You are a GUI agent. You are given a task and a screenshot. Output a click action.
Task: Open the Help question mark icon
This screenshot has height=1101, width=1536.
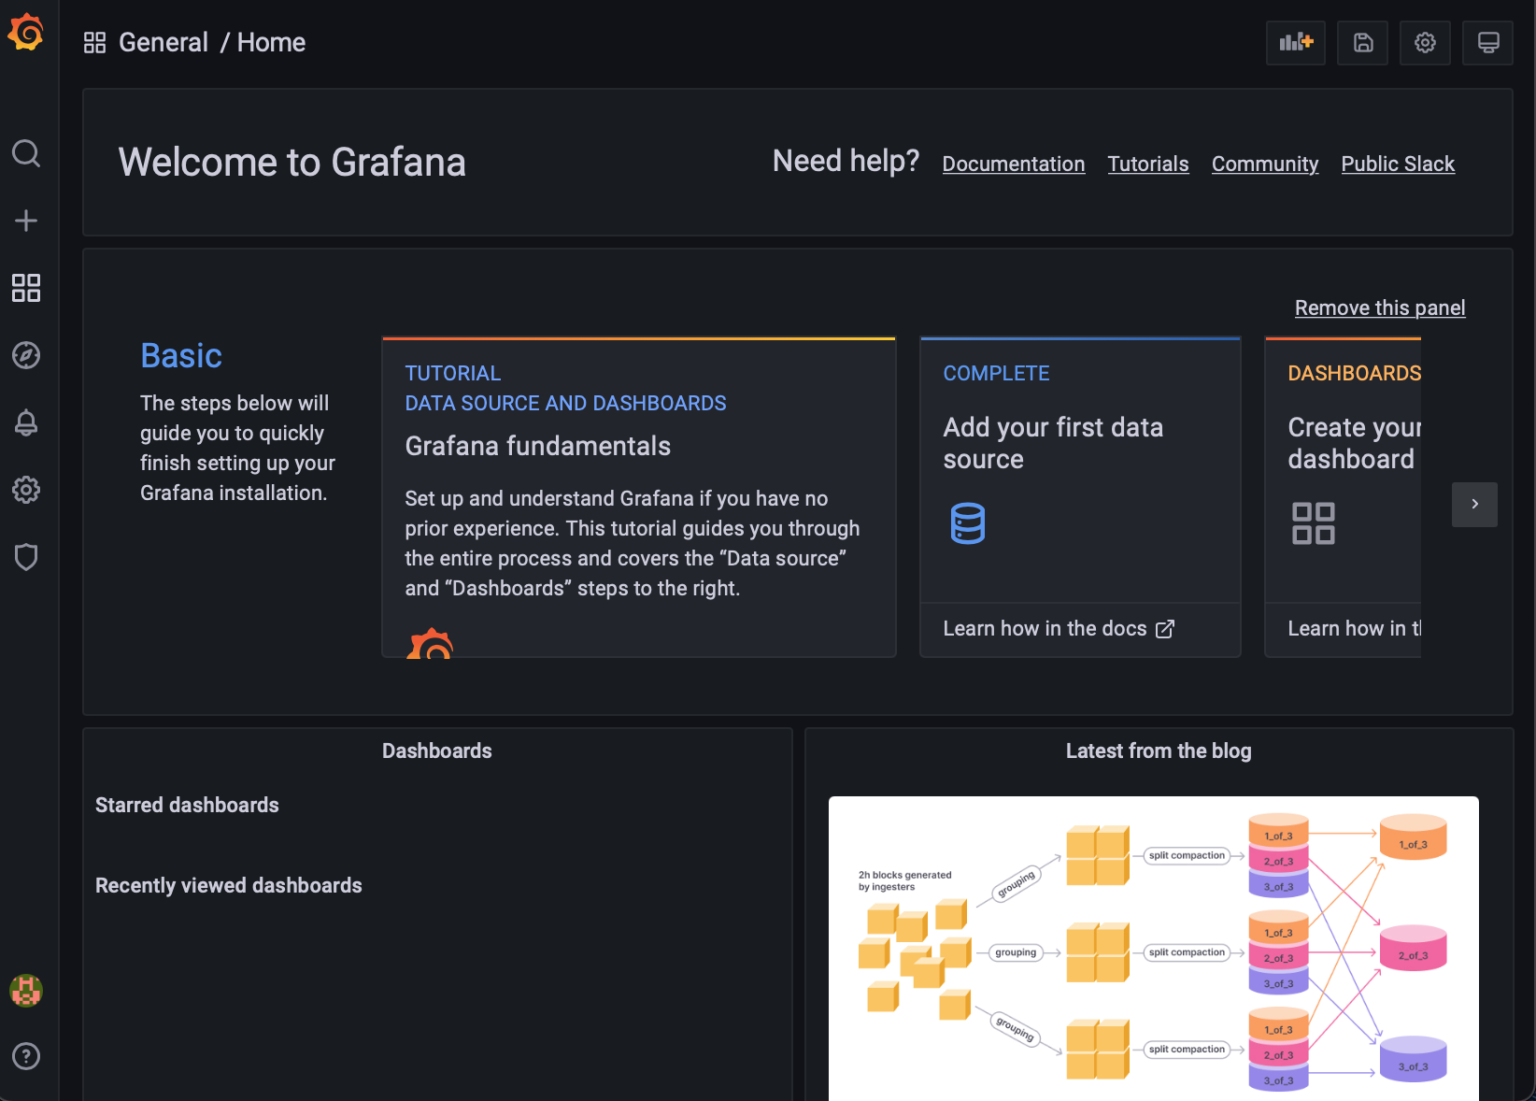click(x=26, y=1056)
